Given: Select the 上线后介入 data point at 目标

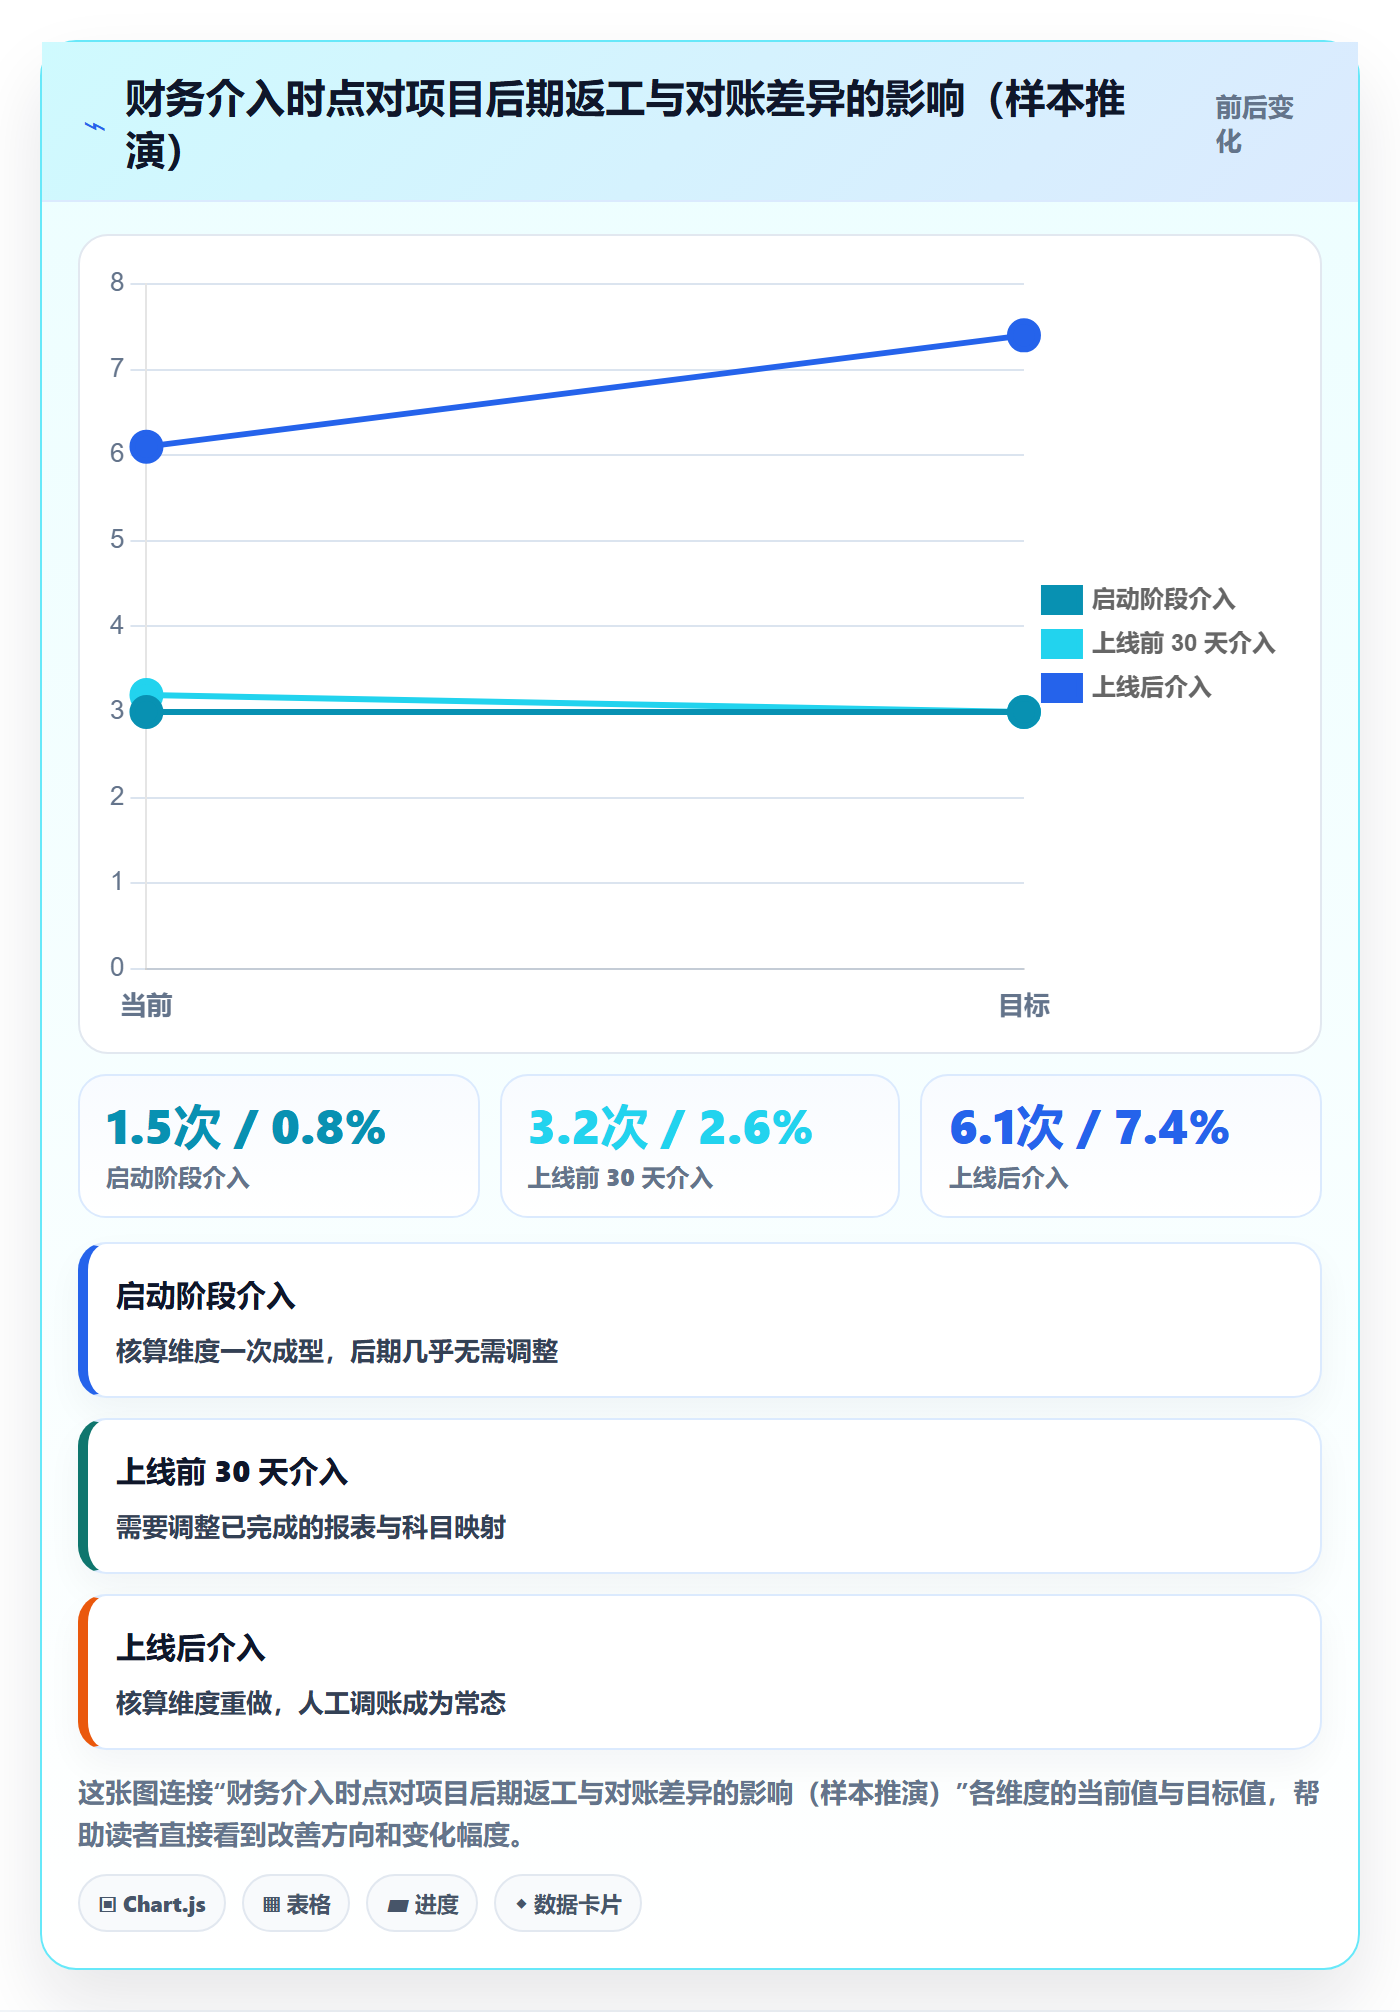Looking at the screenshot, I should click(x=1024, y=336).
